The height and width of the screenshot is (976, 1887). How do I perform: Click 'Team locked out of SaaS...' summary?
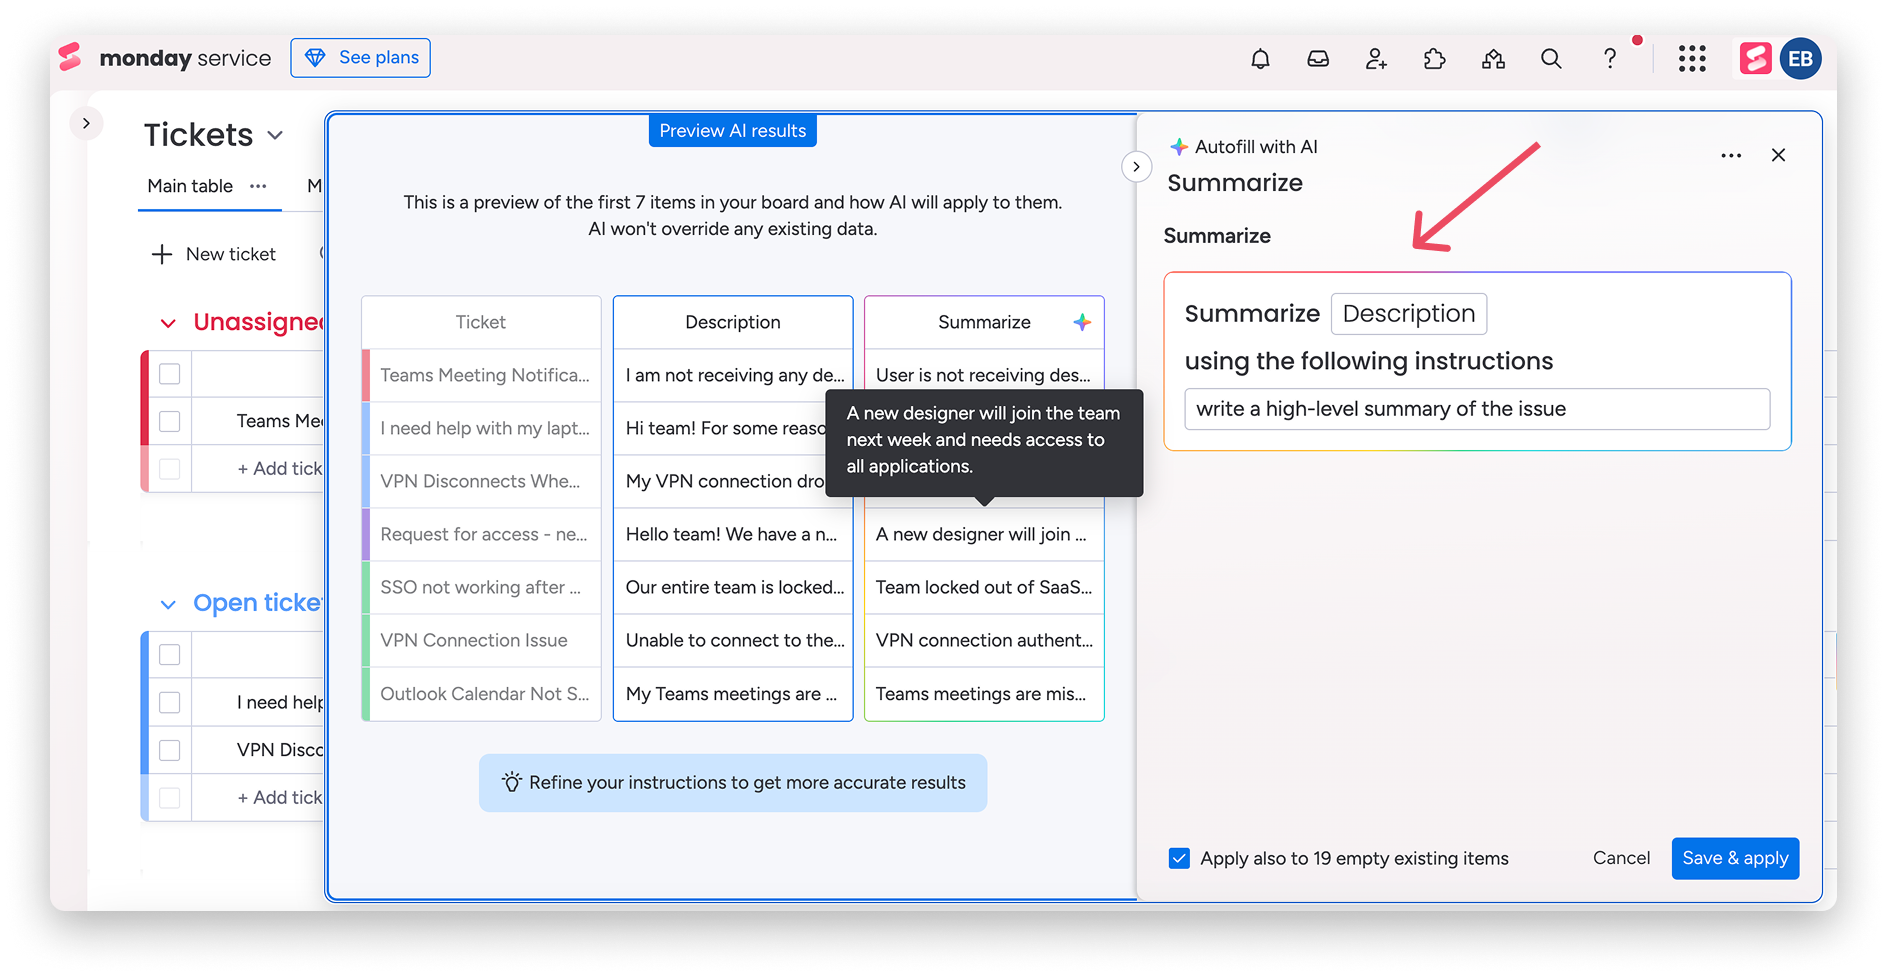click(984, 587)
